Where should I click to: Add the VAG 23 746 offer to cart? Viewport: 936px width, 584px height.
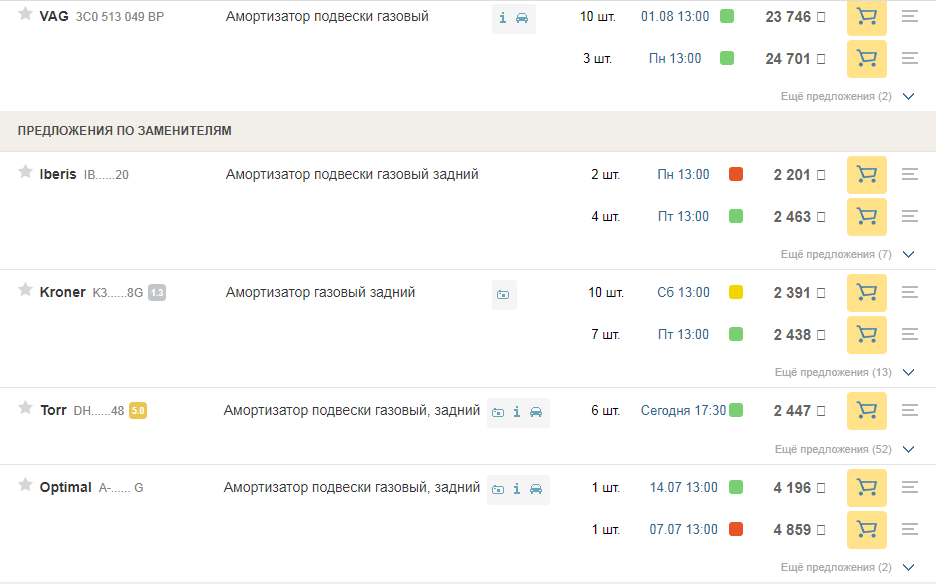pyautogui.click(x=866, y=17)
